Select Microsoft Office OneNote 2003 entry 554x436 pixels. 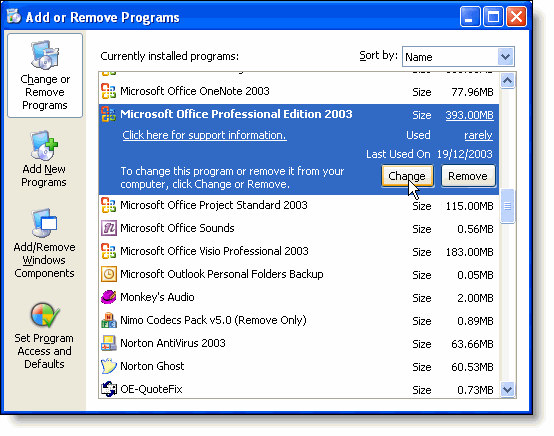299,92
